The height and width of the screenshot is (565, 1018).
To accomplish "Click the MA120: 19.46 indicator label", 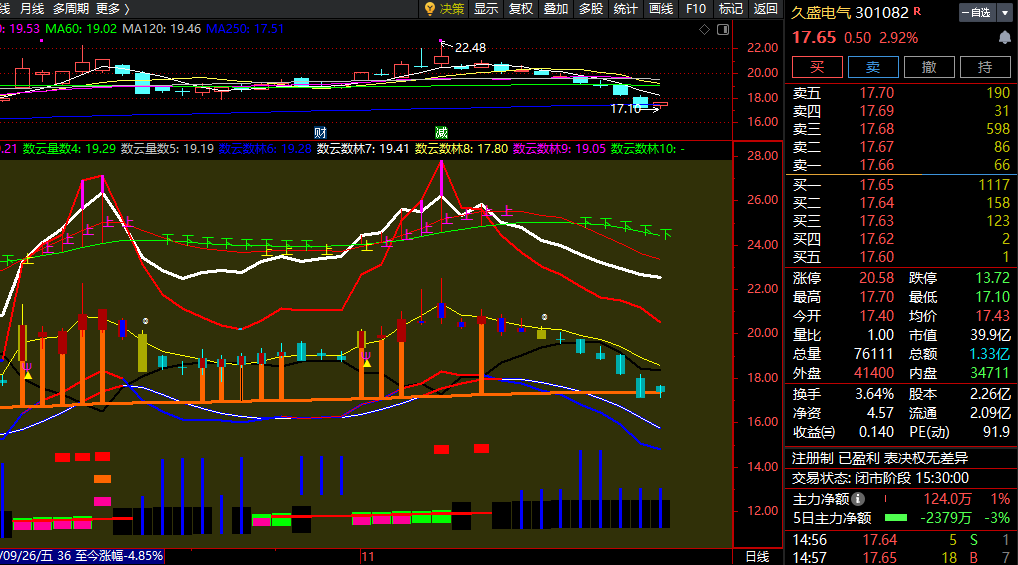I will click(x=162, y=29).
